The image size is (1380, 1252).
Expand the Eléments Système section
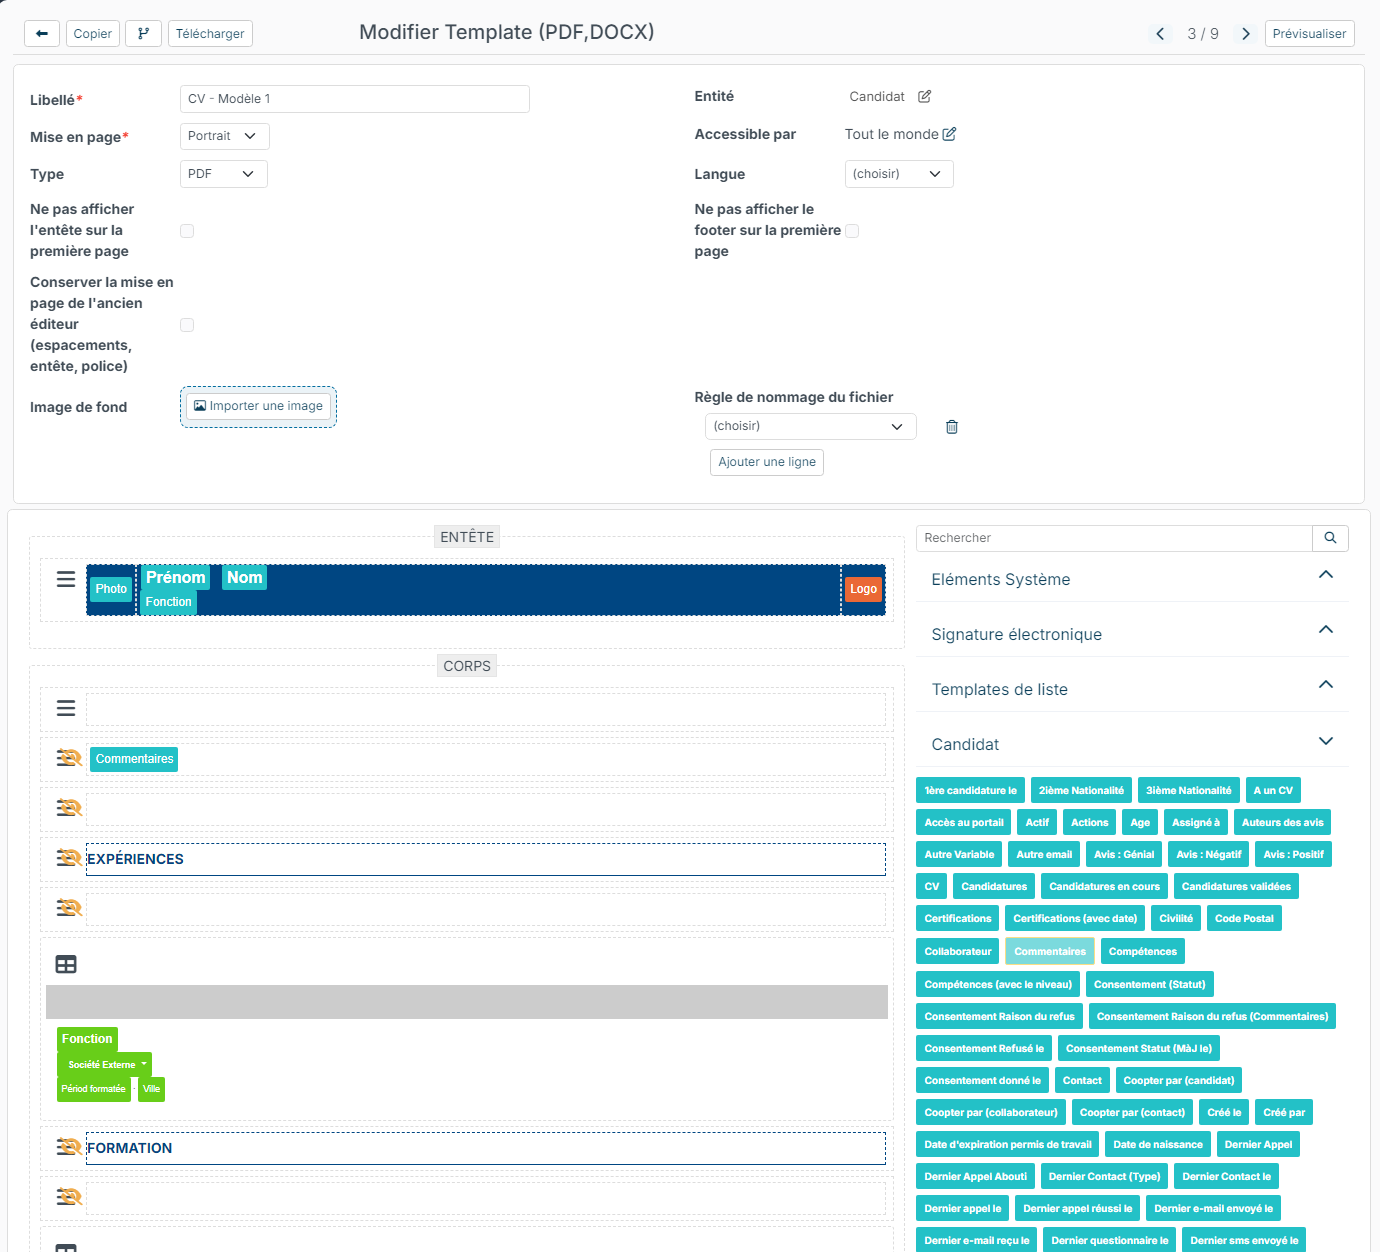(x=1132, y=579)
